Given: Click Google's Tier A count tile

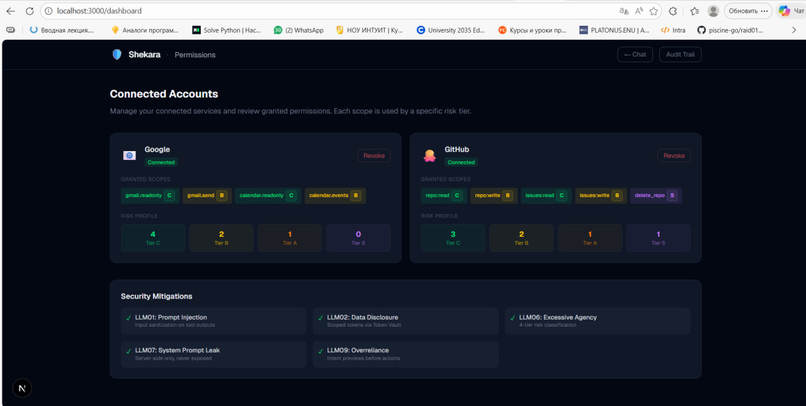Looking at the screenshot, I should (x=290, y=238).
